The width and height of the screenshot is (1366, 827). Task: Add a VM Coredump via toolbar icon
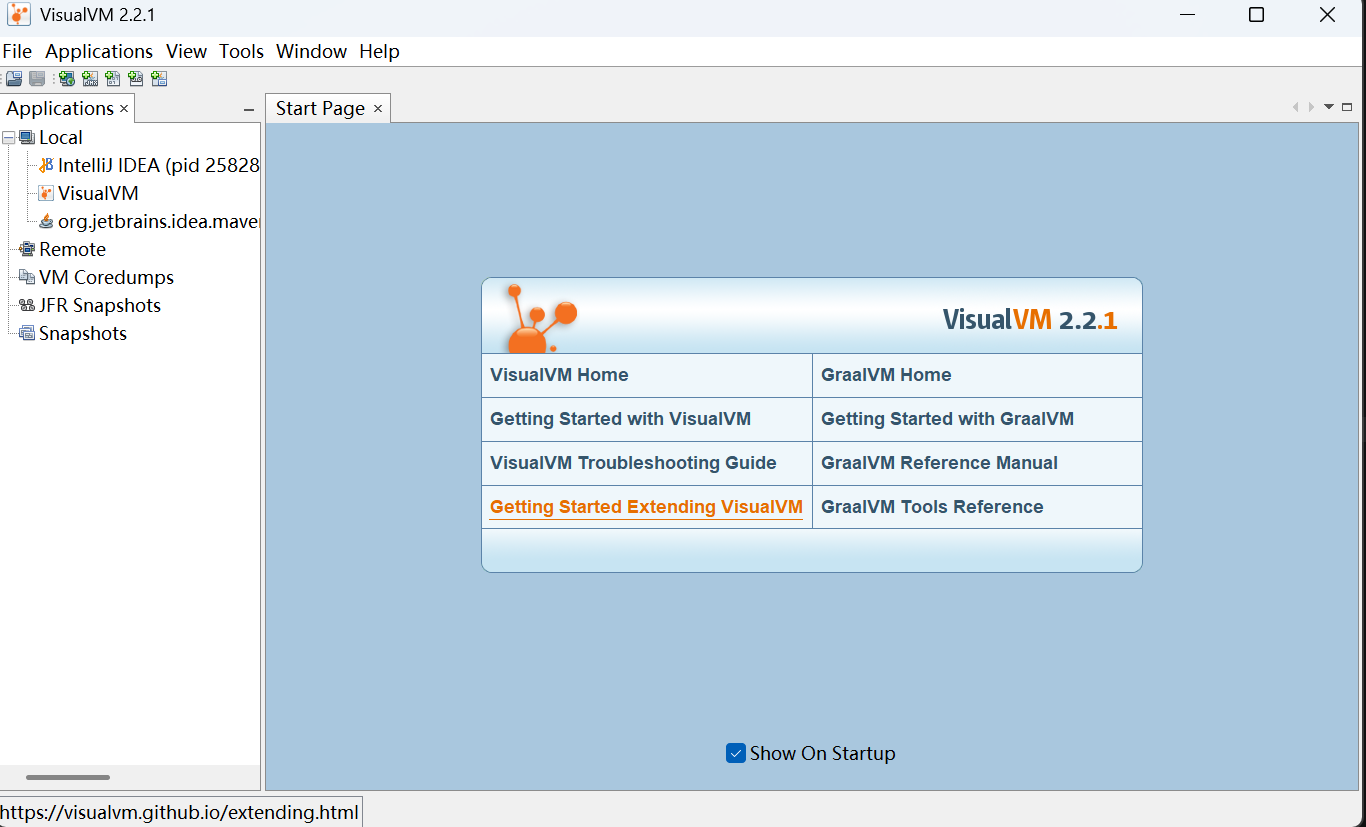tap(113, 79)
